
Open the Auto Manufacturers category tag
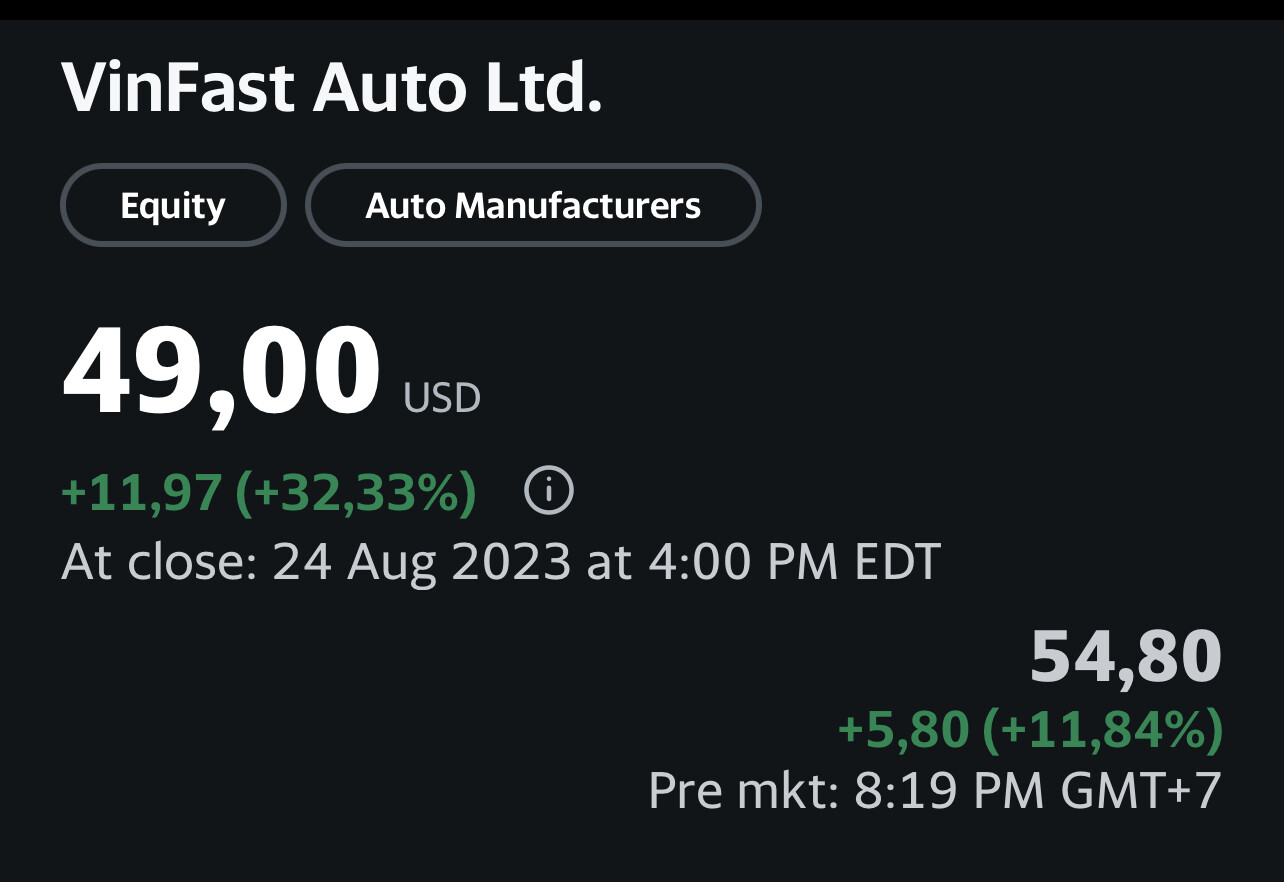(533, 205)
